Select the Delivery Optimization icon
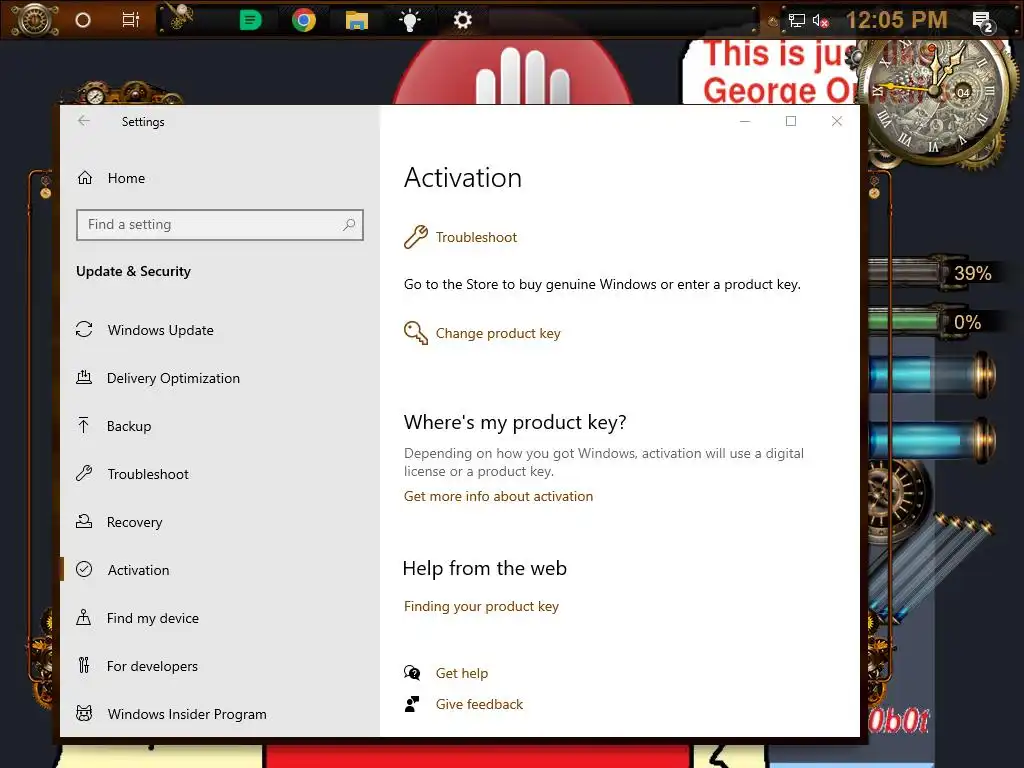1024x768 pixels. [84, 377]
